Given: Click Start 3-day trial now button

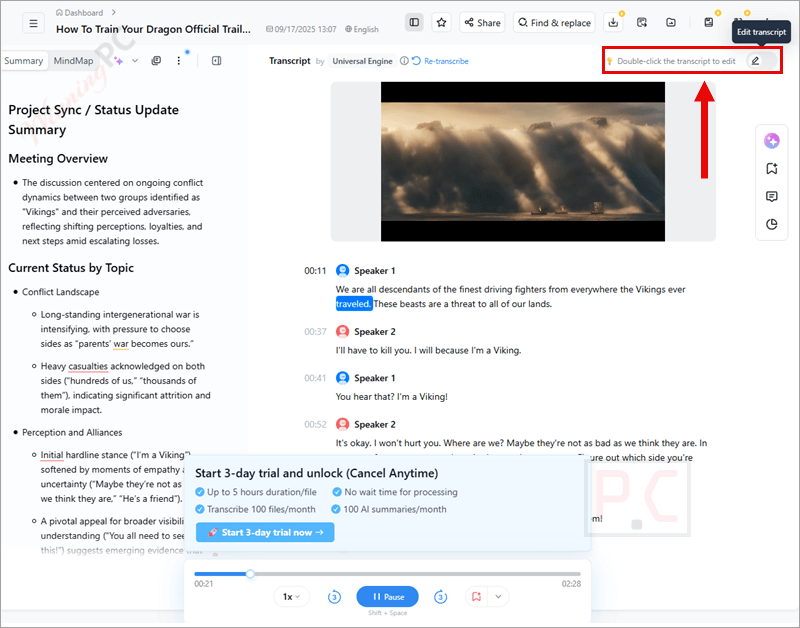Looking at the screenshot, I should 265,532.
